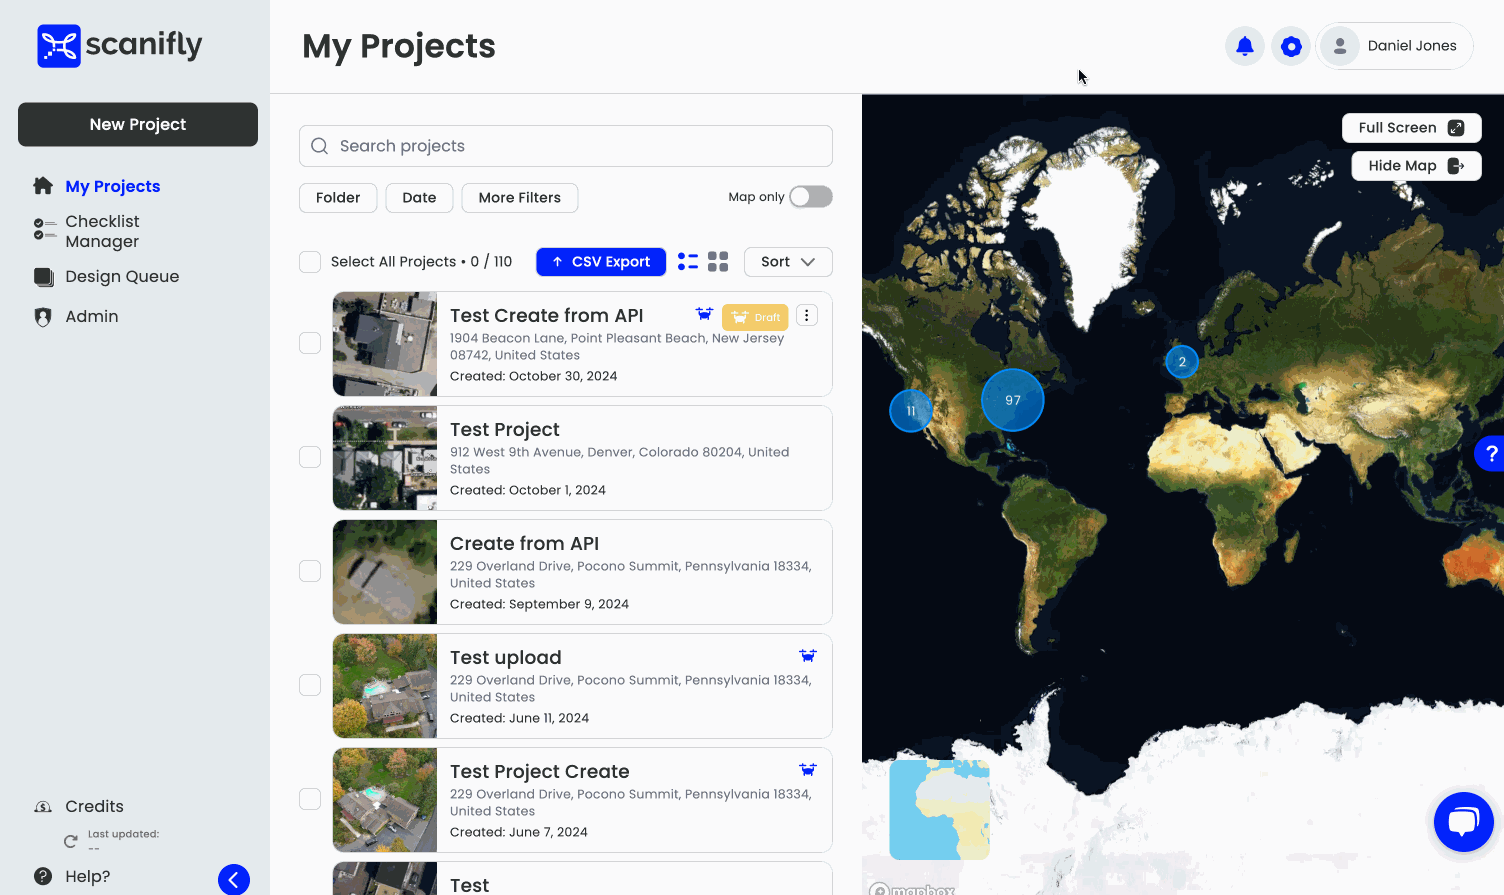1504x895 pixels.
Task: Switch to list view layout
Action: pyautogui.click(x=688, y=262)
